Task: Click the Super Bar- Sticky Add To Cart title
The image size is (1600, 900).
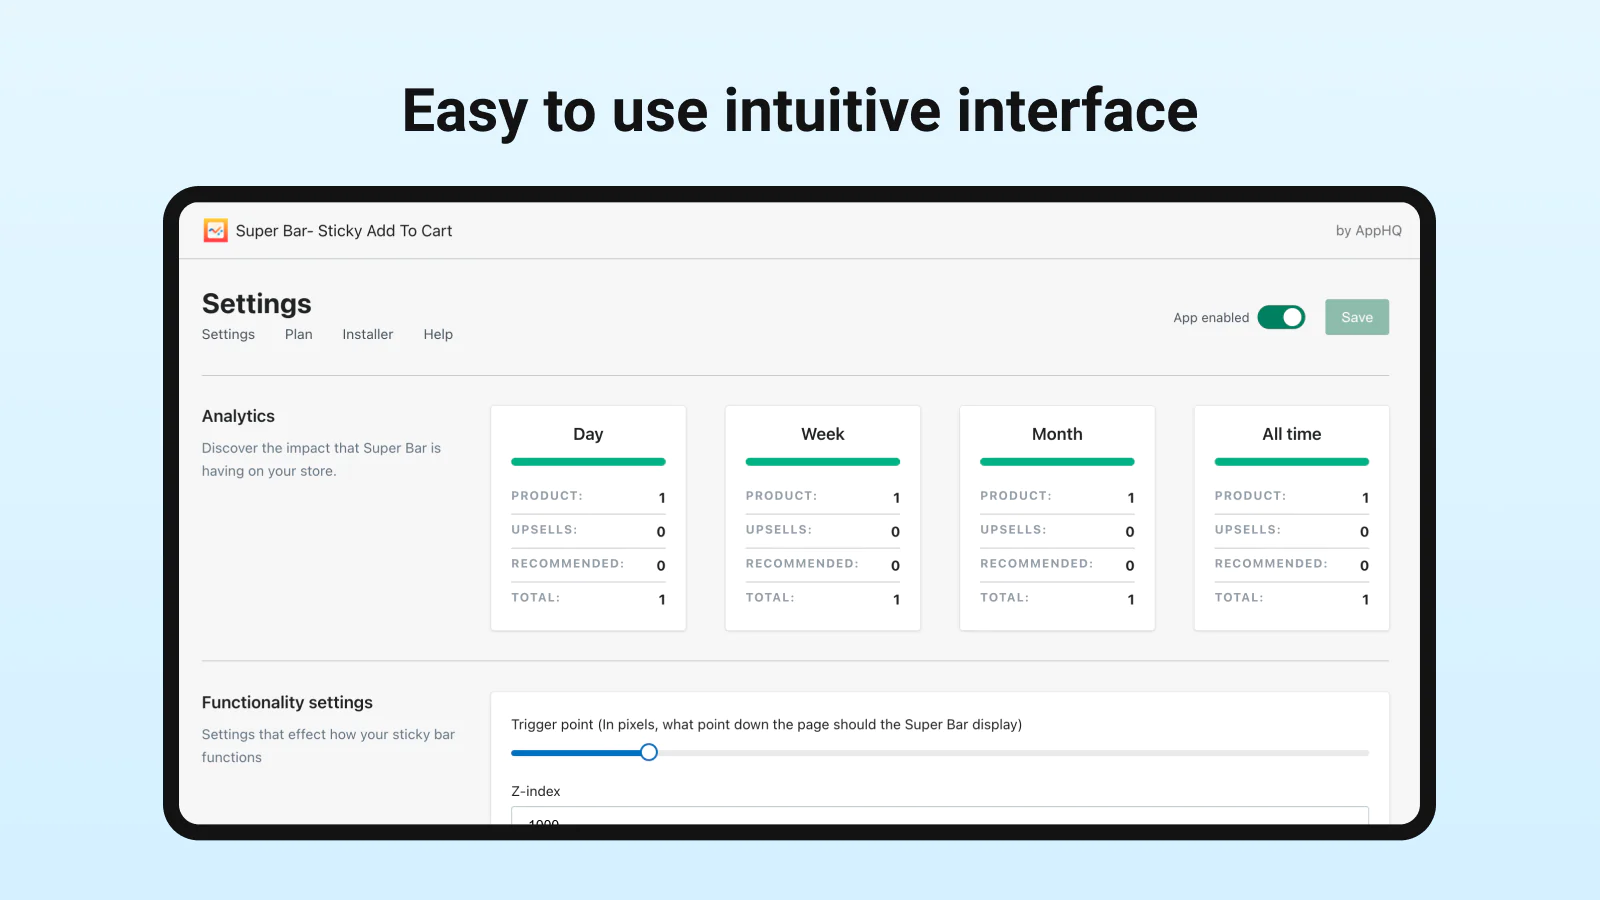Action: coord(344,231)
